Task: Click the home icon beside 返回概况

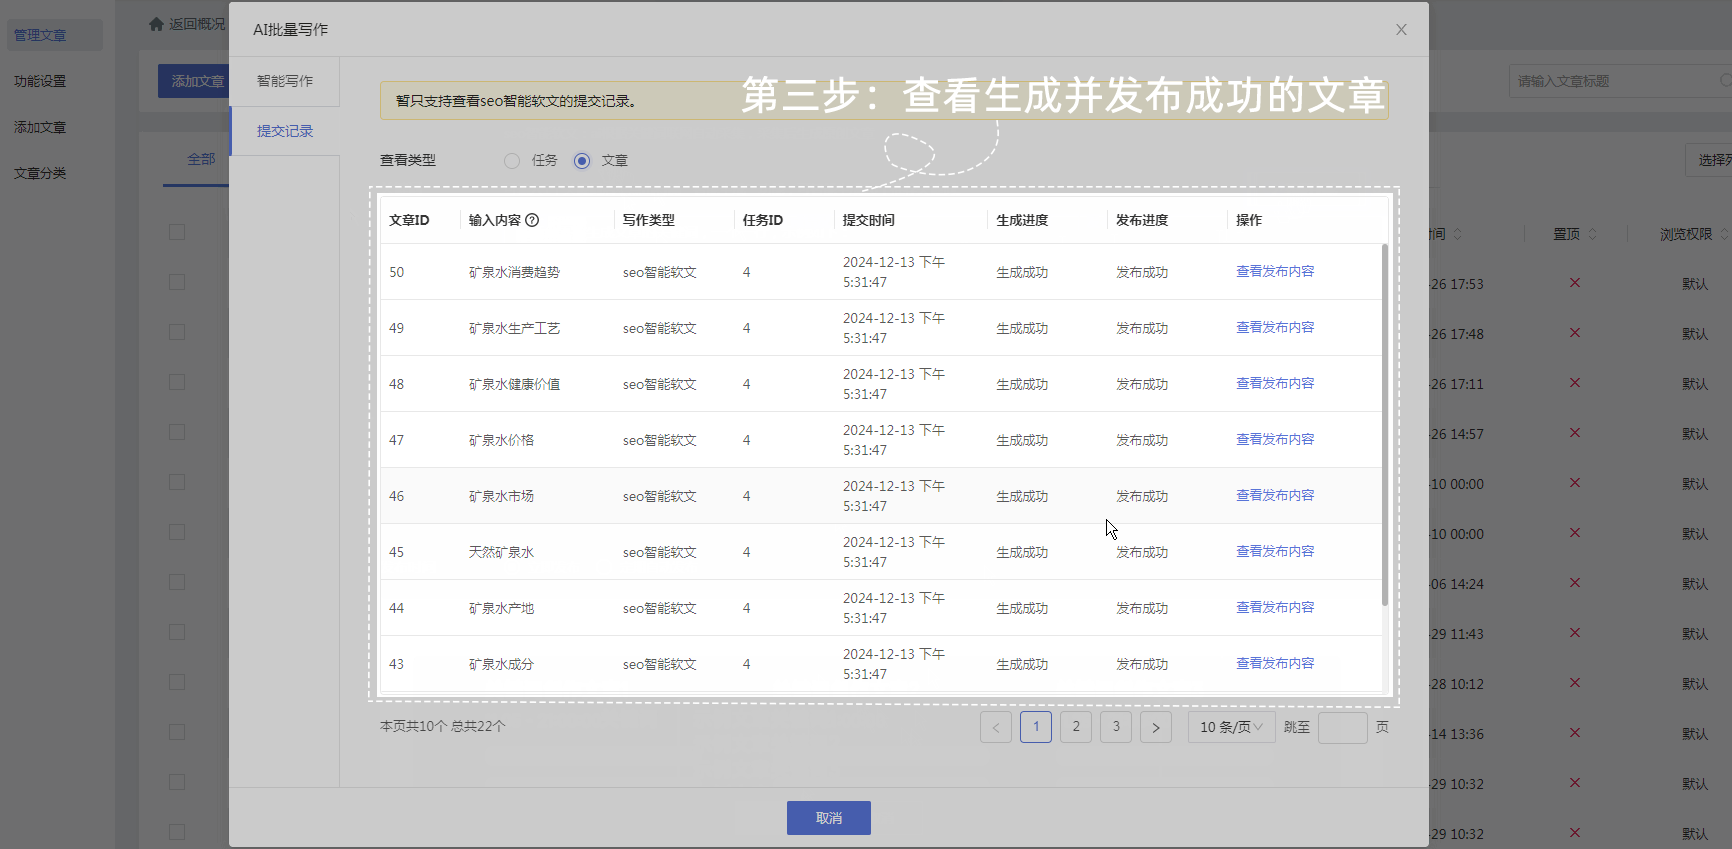Action: click(x=156, y=24)
